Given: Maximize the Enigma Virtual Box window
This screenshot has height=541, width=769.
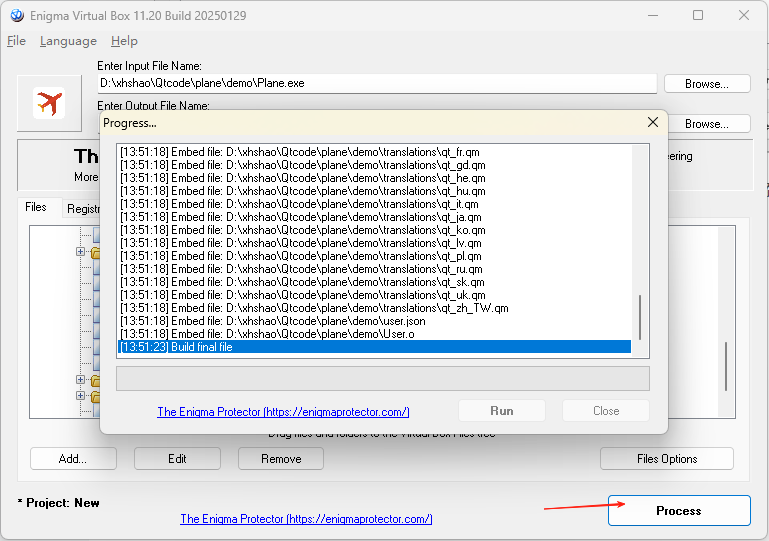Looking at the screenshot, I should [698, 15].
